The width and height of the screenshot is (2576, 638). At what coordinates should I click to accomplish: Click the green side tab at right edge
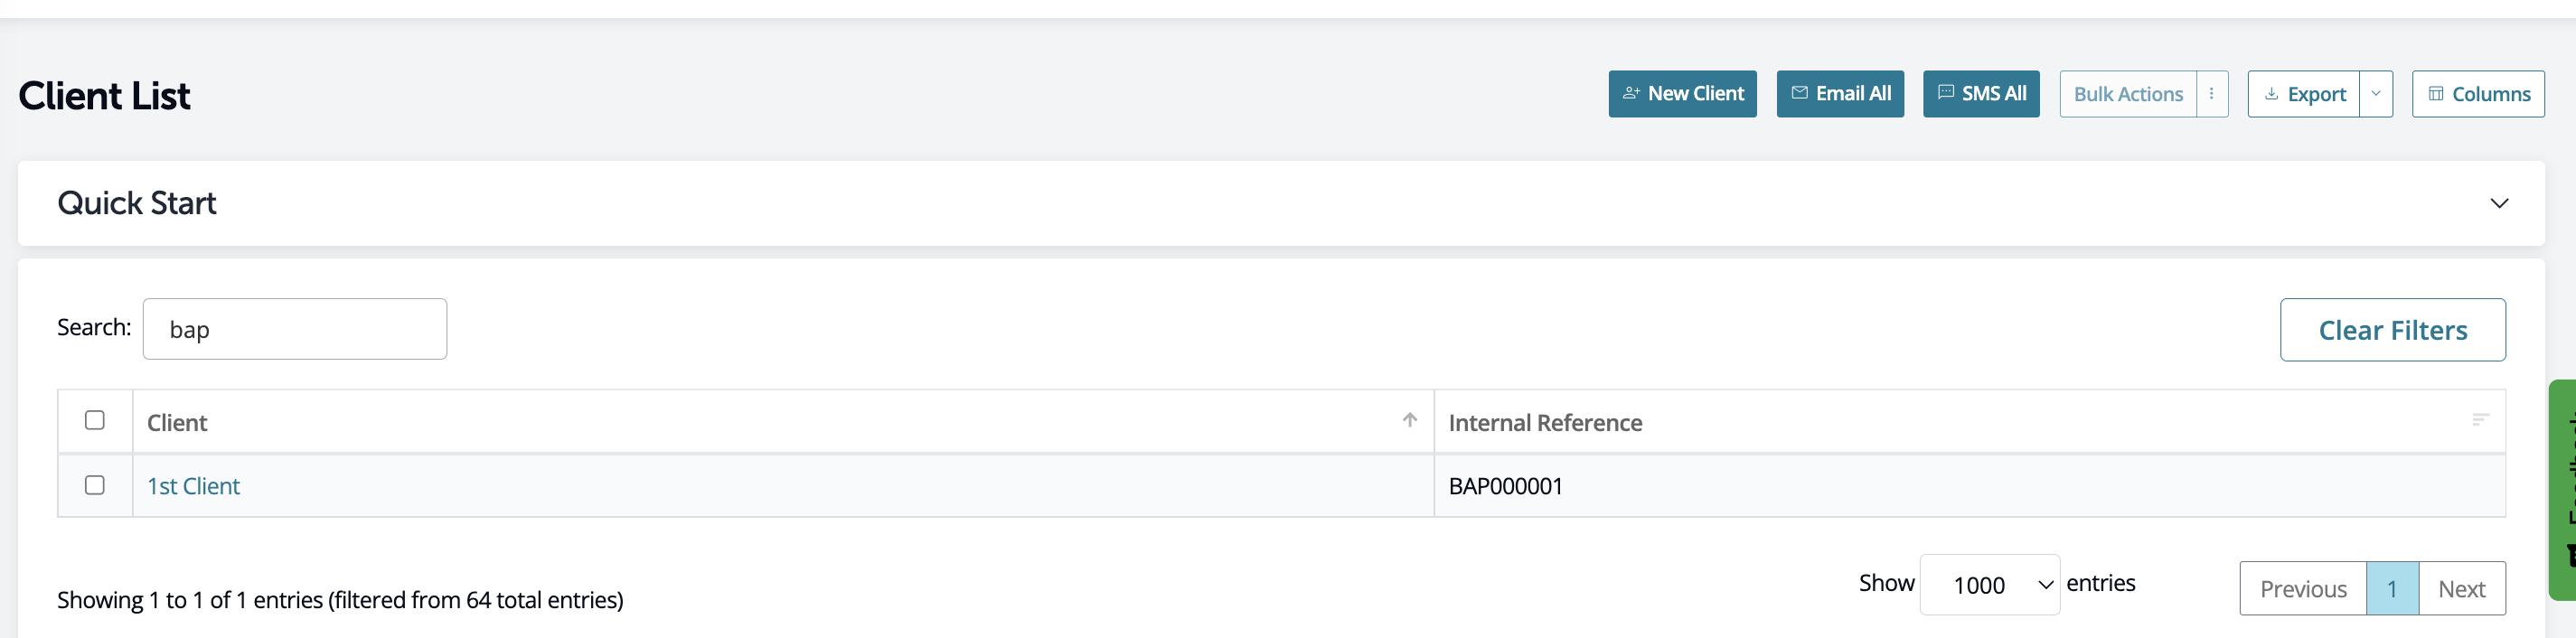[x=2563, y=490]
